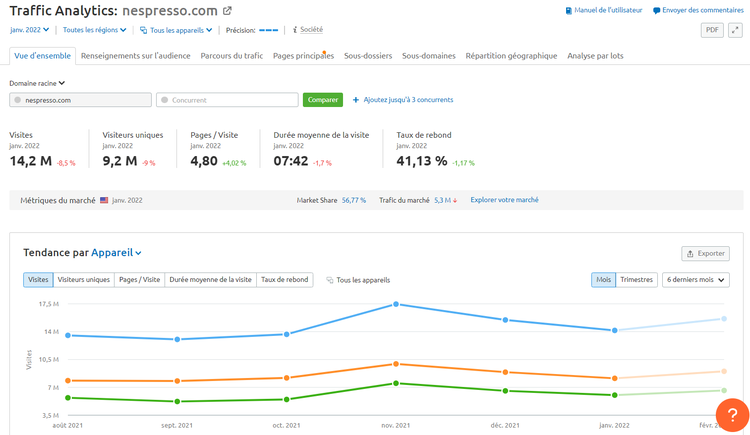Open Parcours du trafic tab
The height and width of the screenshot is (435, 750).
(232, 56)
